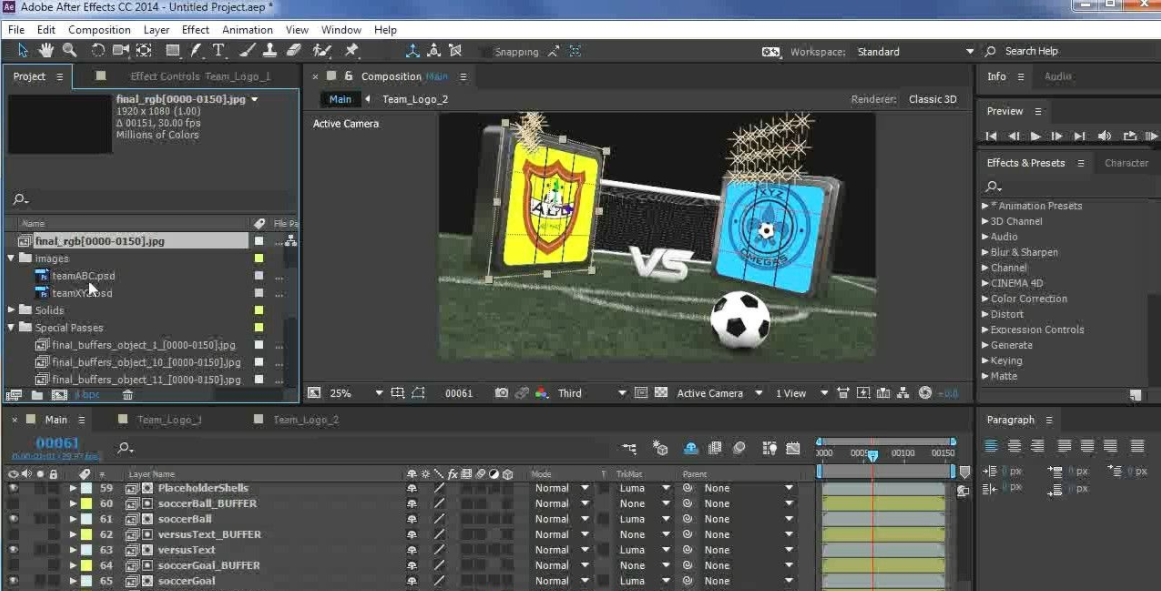
Task: Click the Reset Exposure icon
Action: pos(925,393)
